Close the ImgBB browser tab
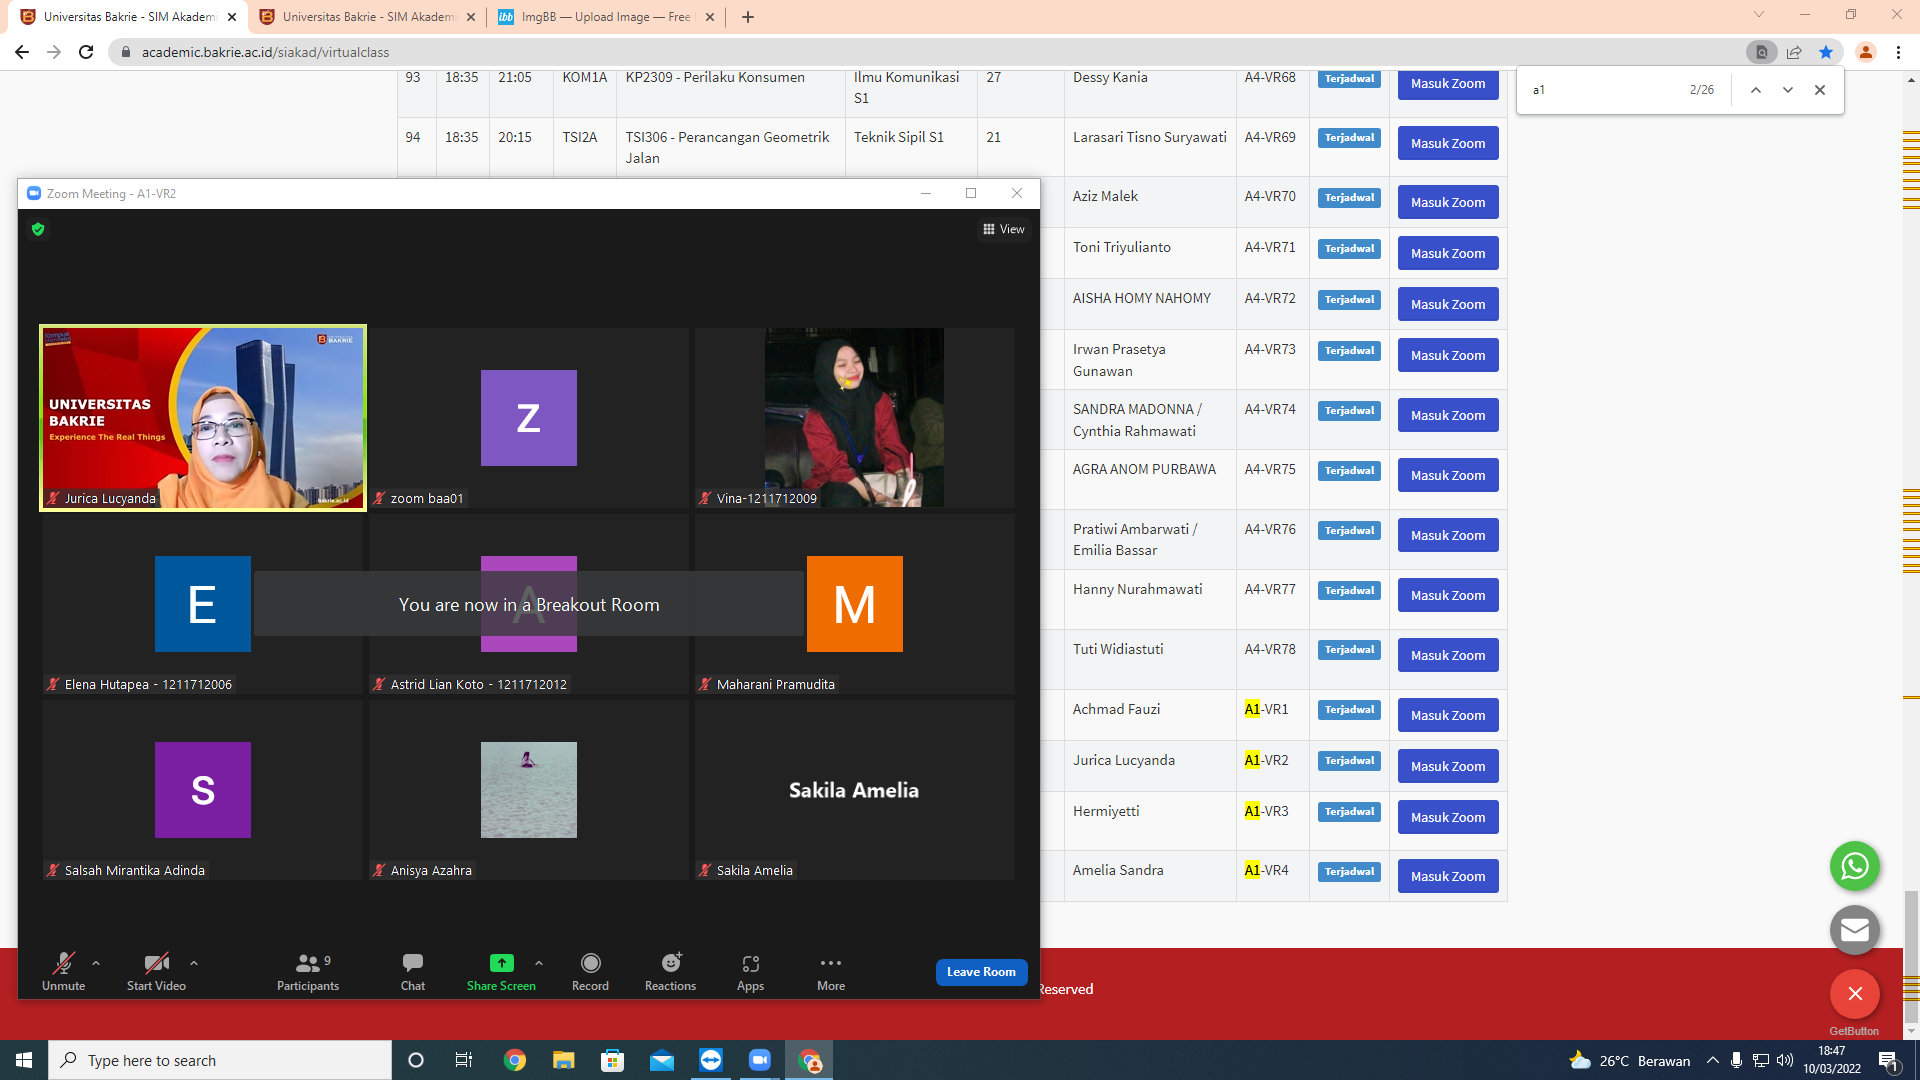 pyautogui.click(x=710, y=17)
